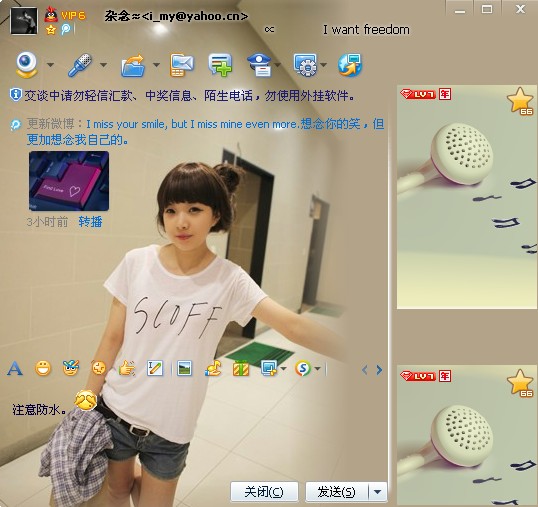
Task: Open magic emoticons masked face icon
Action: 71,368
